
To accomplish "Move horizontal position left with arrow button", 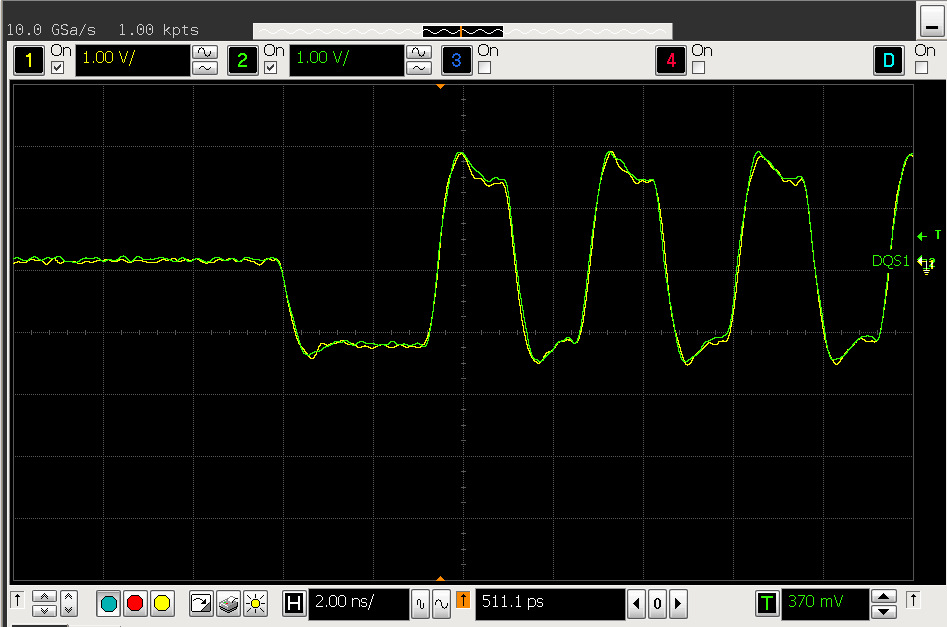I will (636, 604).
